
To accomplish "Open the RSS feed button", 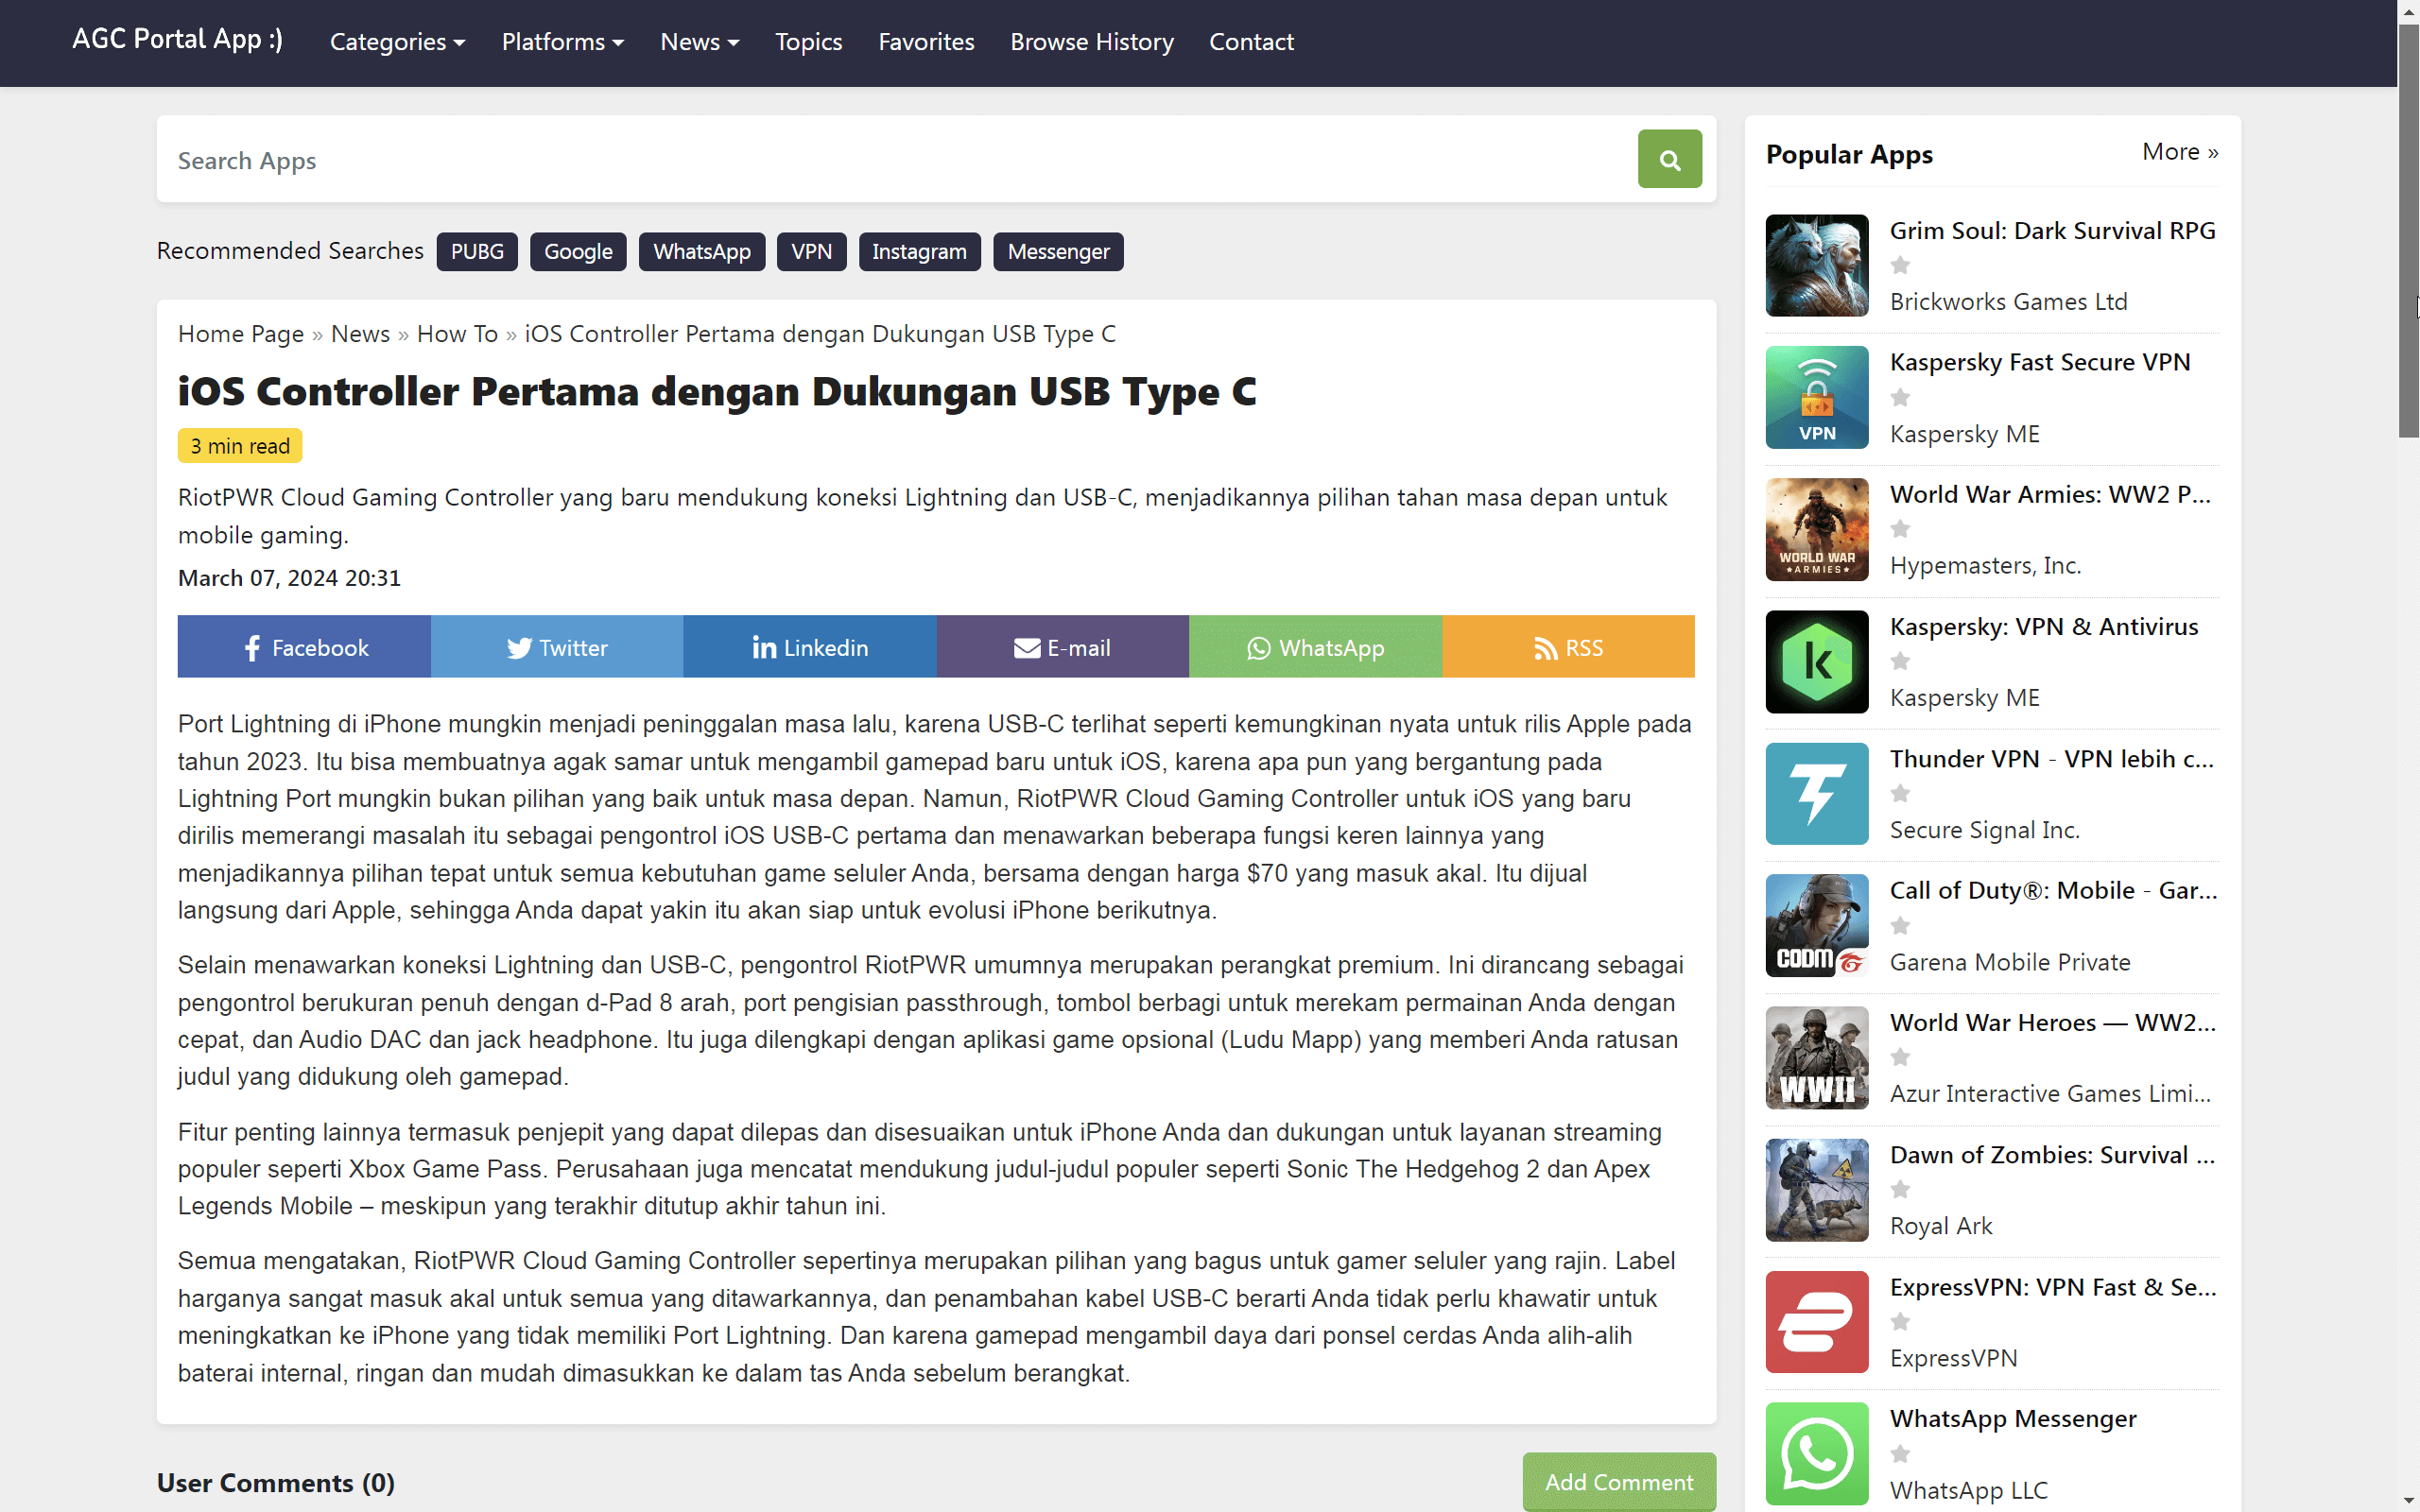I will coord(1569,647).
